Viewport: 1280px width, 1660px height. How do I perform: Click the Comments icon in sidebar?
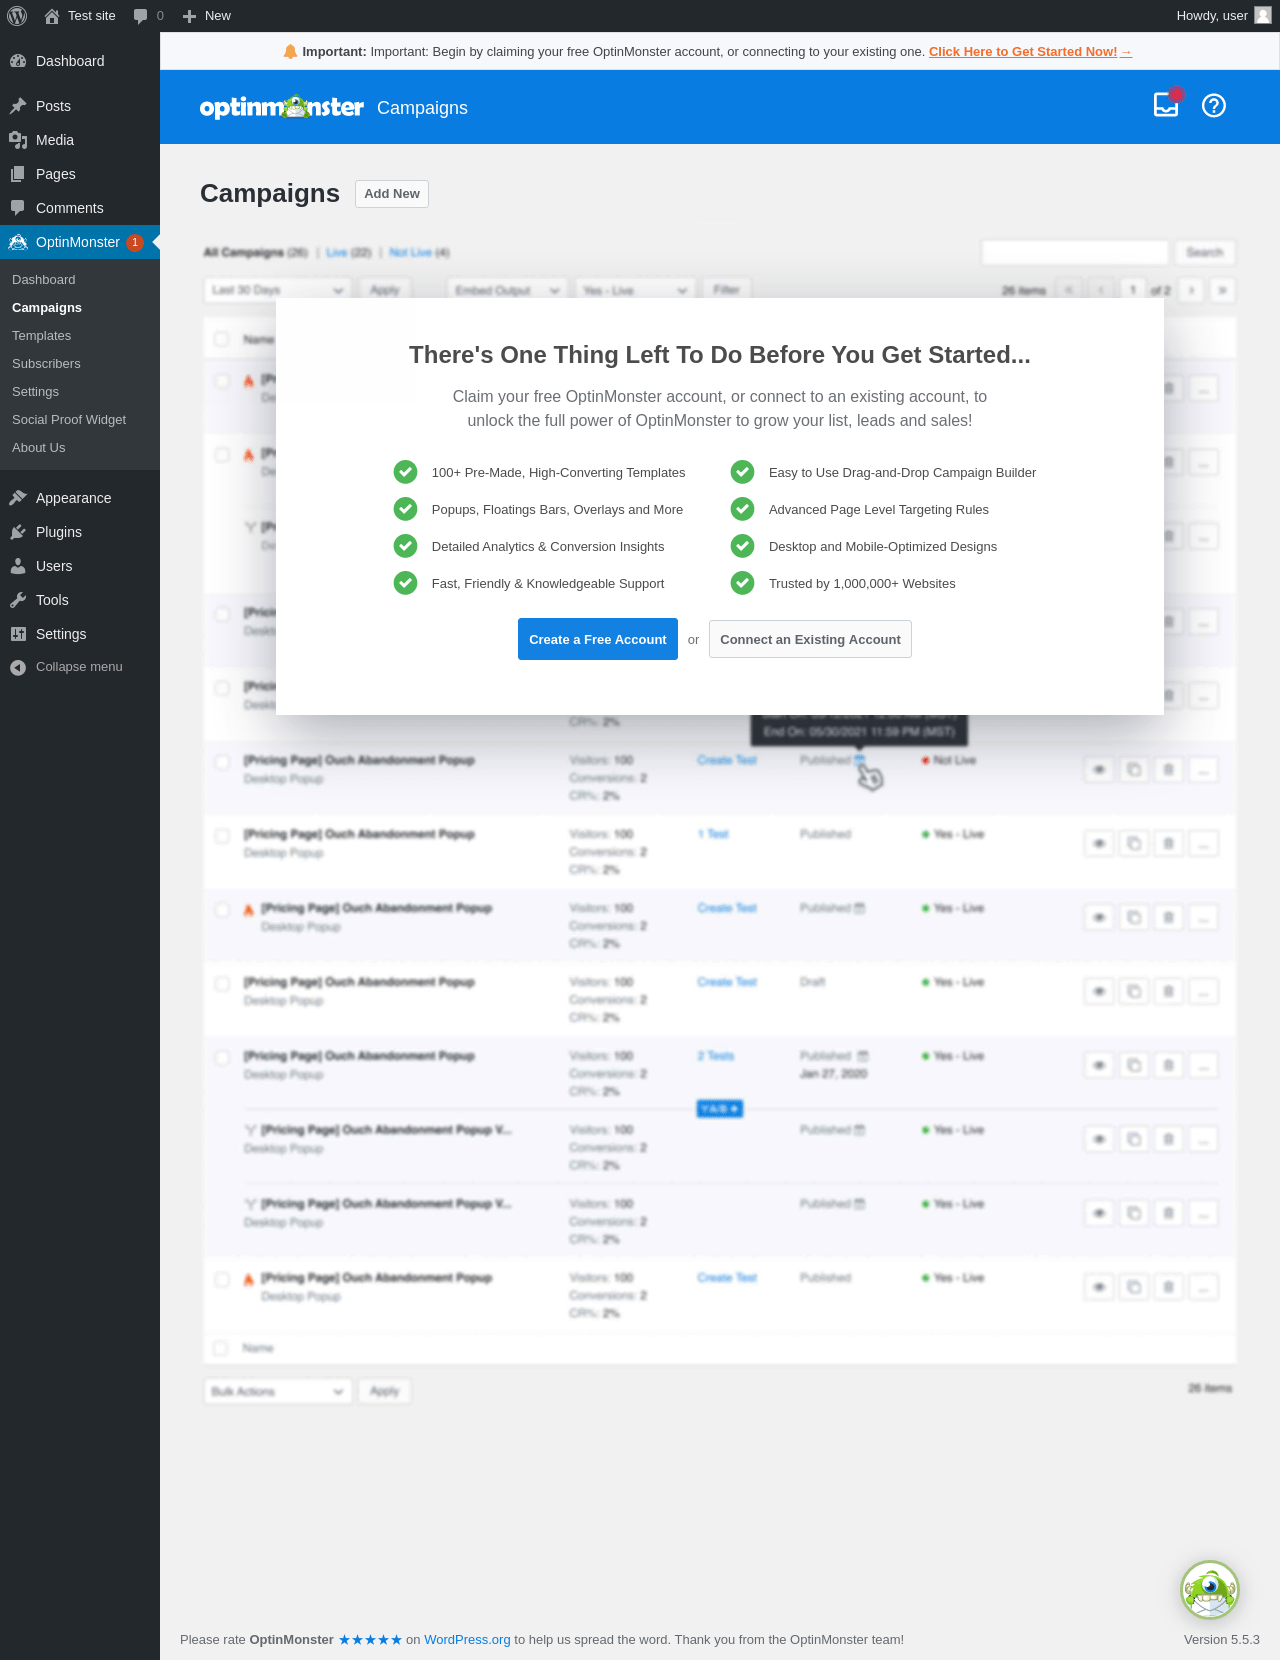[18, 208]
